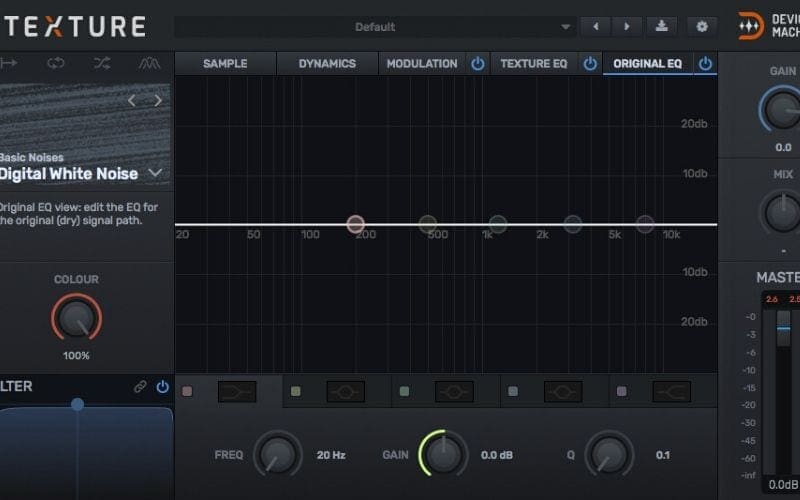This screenshot has width=800, height=500.
Task: Select the green EQ node near 1k
Action: [498, 224]
